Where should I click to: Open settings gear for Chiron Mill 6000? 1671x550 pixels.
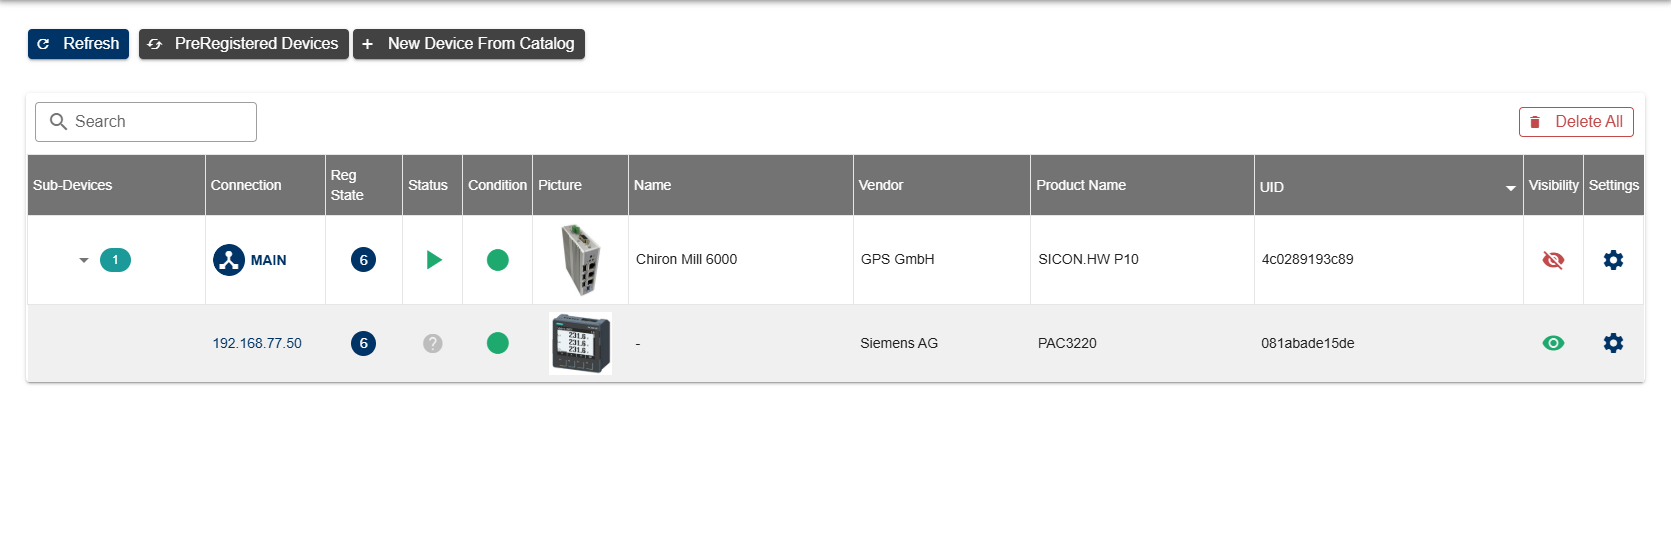click(1613, 260)
